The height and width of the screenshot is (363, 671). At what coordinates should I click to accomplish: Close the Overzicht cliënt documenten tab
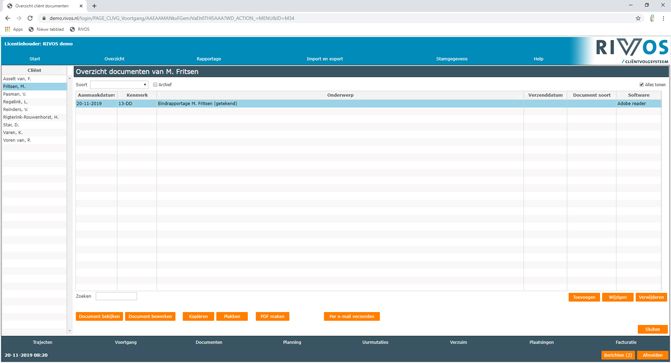point(81,6)
